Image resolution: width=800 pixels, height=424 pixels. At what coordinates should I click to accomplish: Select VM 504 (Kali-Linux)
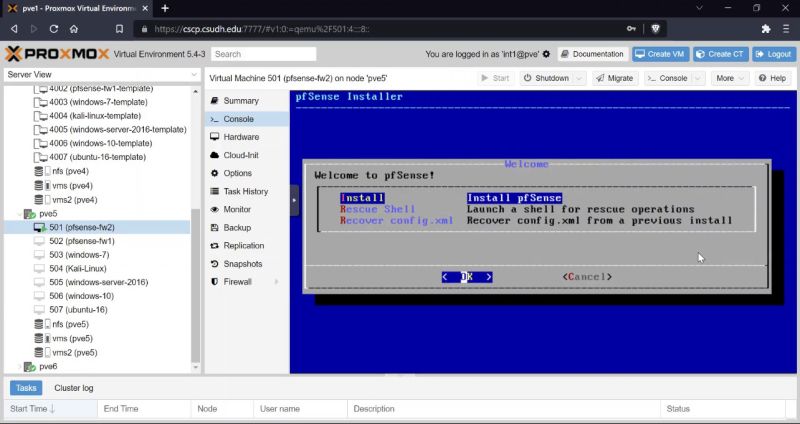click(78, 268)
